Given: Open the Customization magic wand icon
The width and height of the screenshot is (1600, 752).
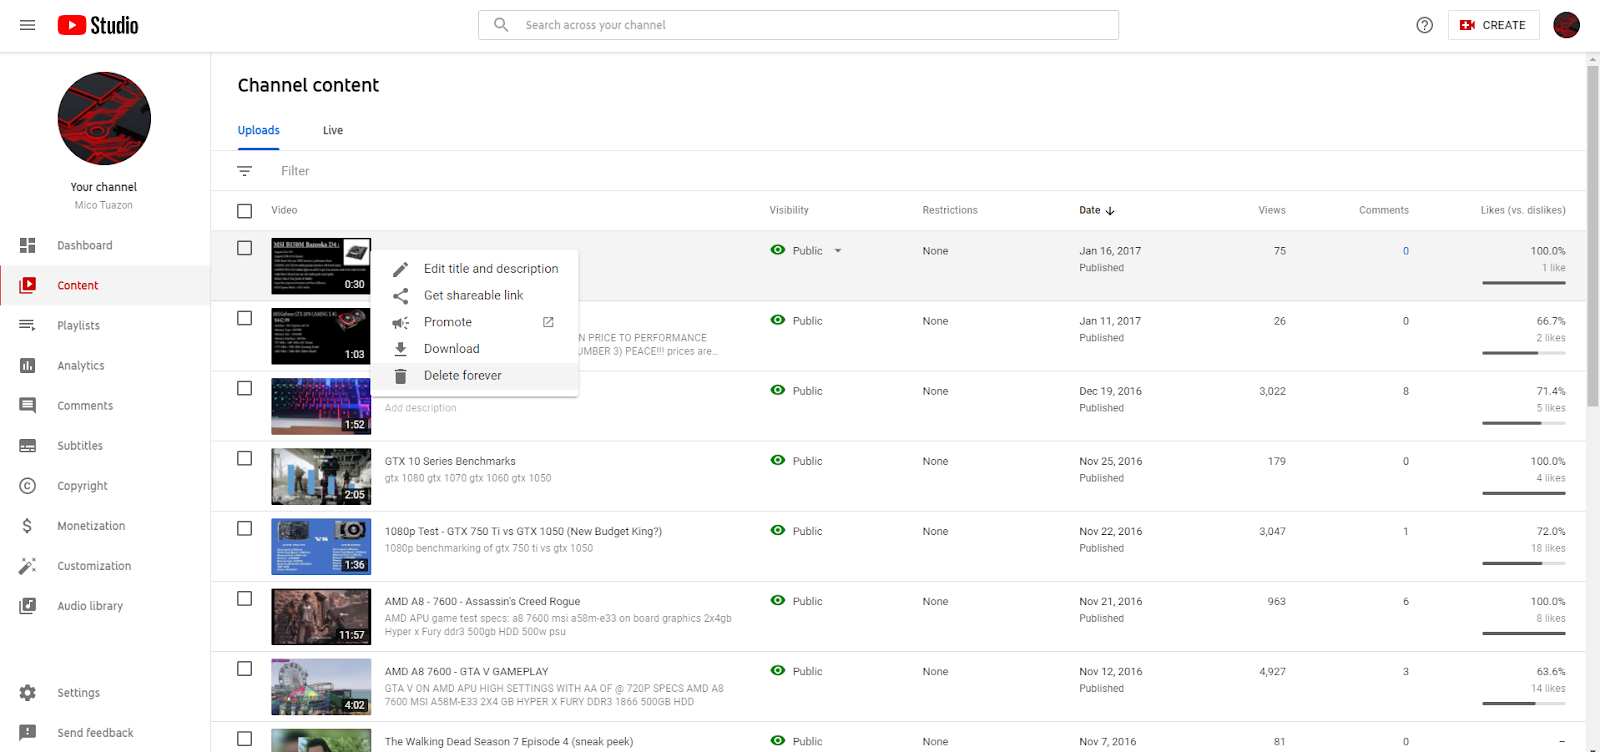Looking at the screenshot, I should pyautogui.click(x=28, y=566).
